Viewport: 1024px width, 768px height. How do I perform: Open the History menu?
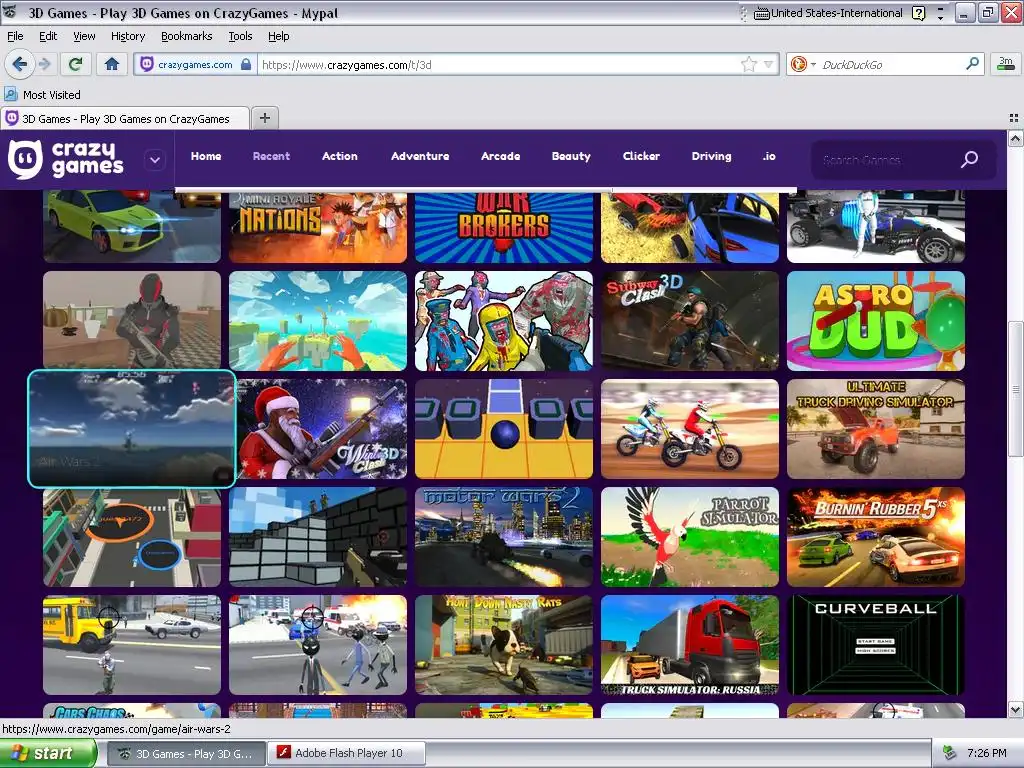pos(127,36)
